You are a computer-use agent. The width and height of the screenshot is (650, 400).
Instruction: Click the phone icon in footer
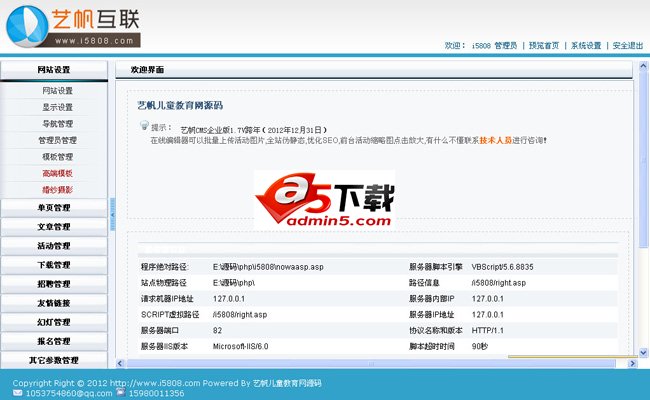click(120, 392)
